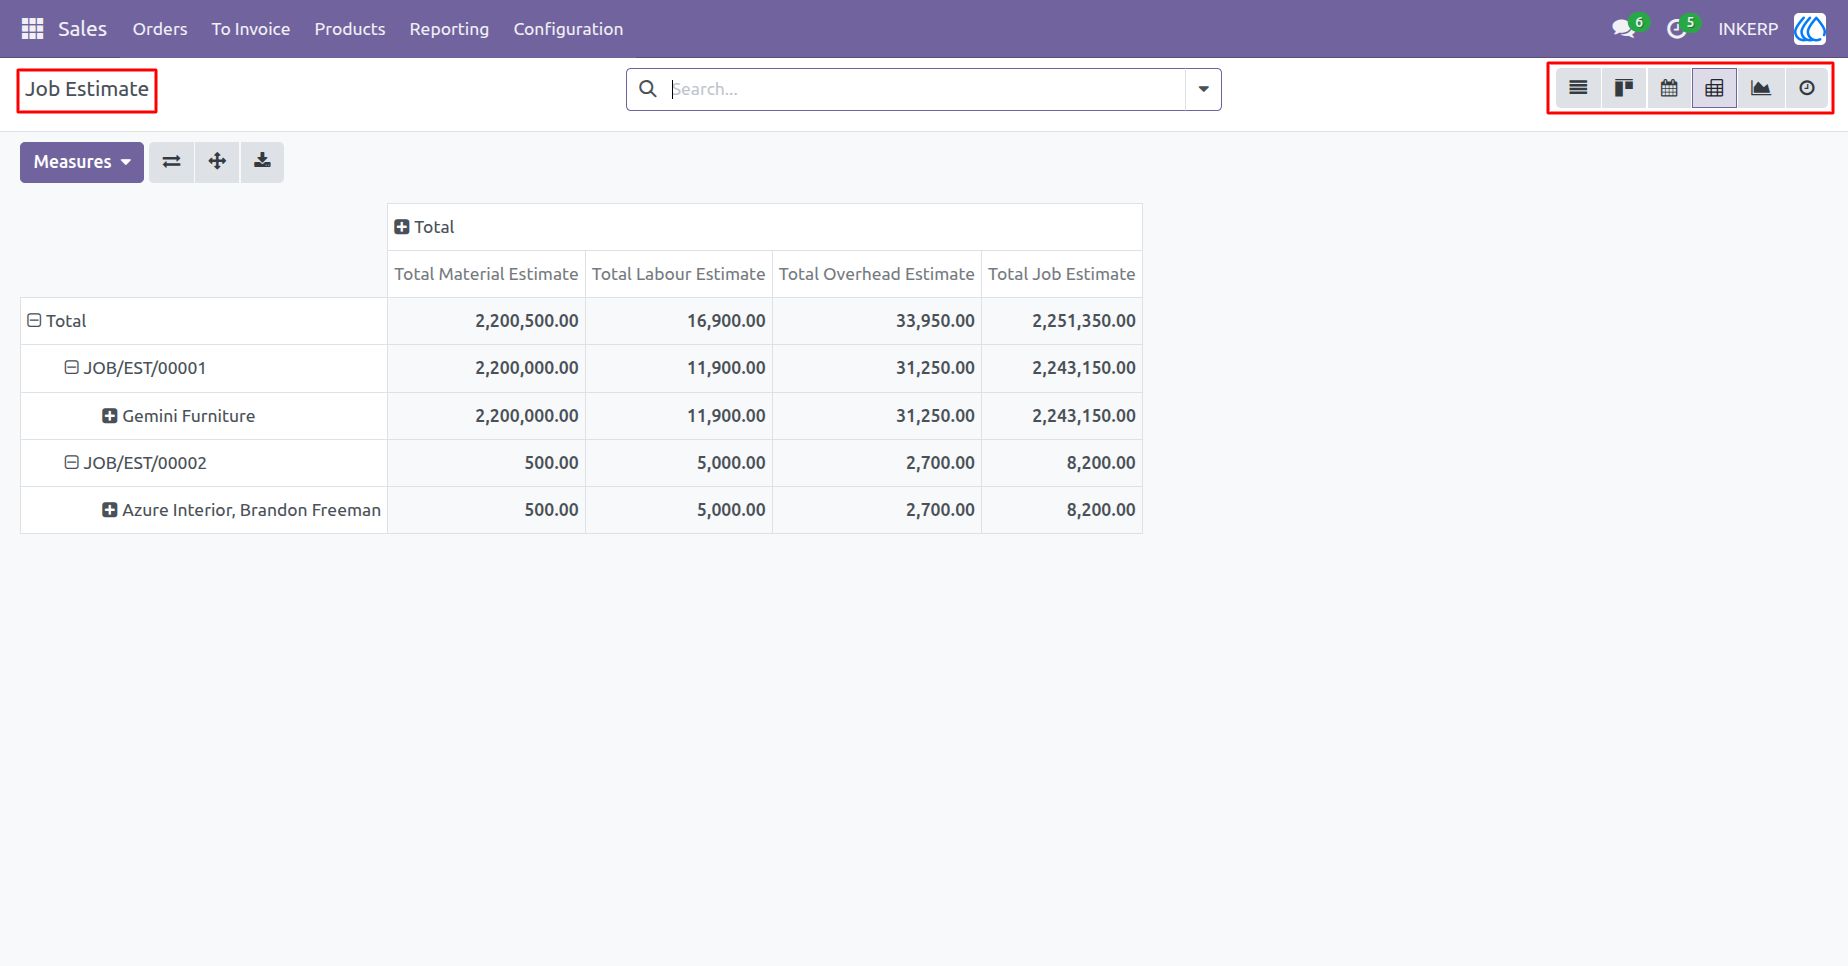This screenshot has height=966, width=1848.
Task: Download pivot table as spreadsheet
Action: [x=262, y=162]
